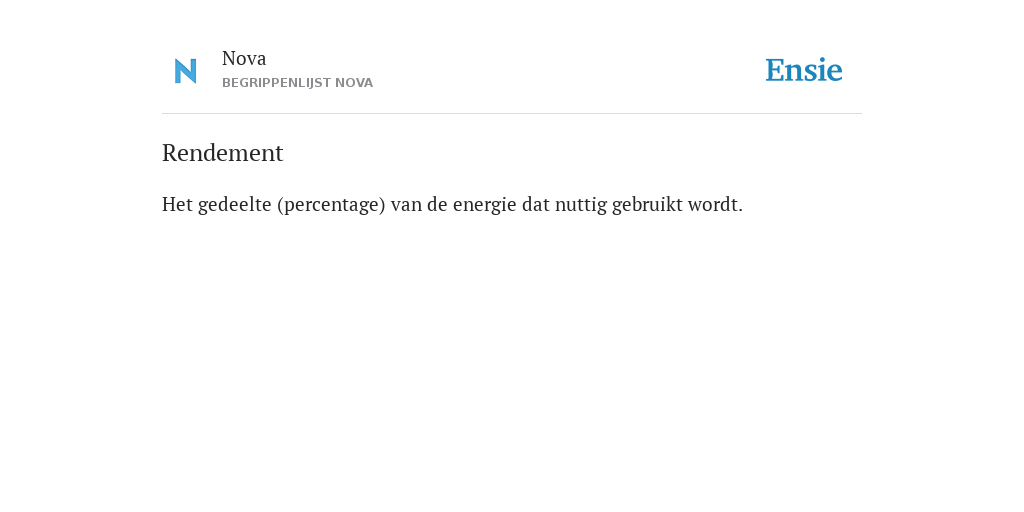Click the word 'wordt' ending the definition

click(x=712, y=204)
